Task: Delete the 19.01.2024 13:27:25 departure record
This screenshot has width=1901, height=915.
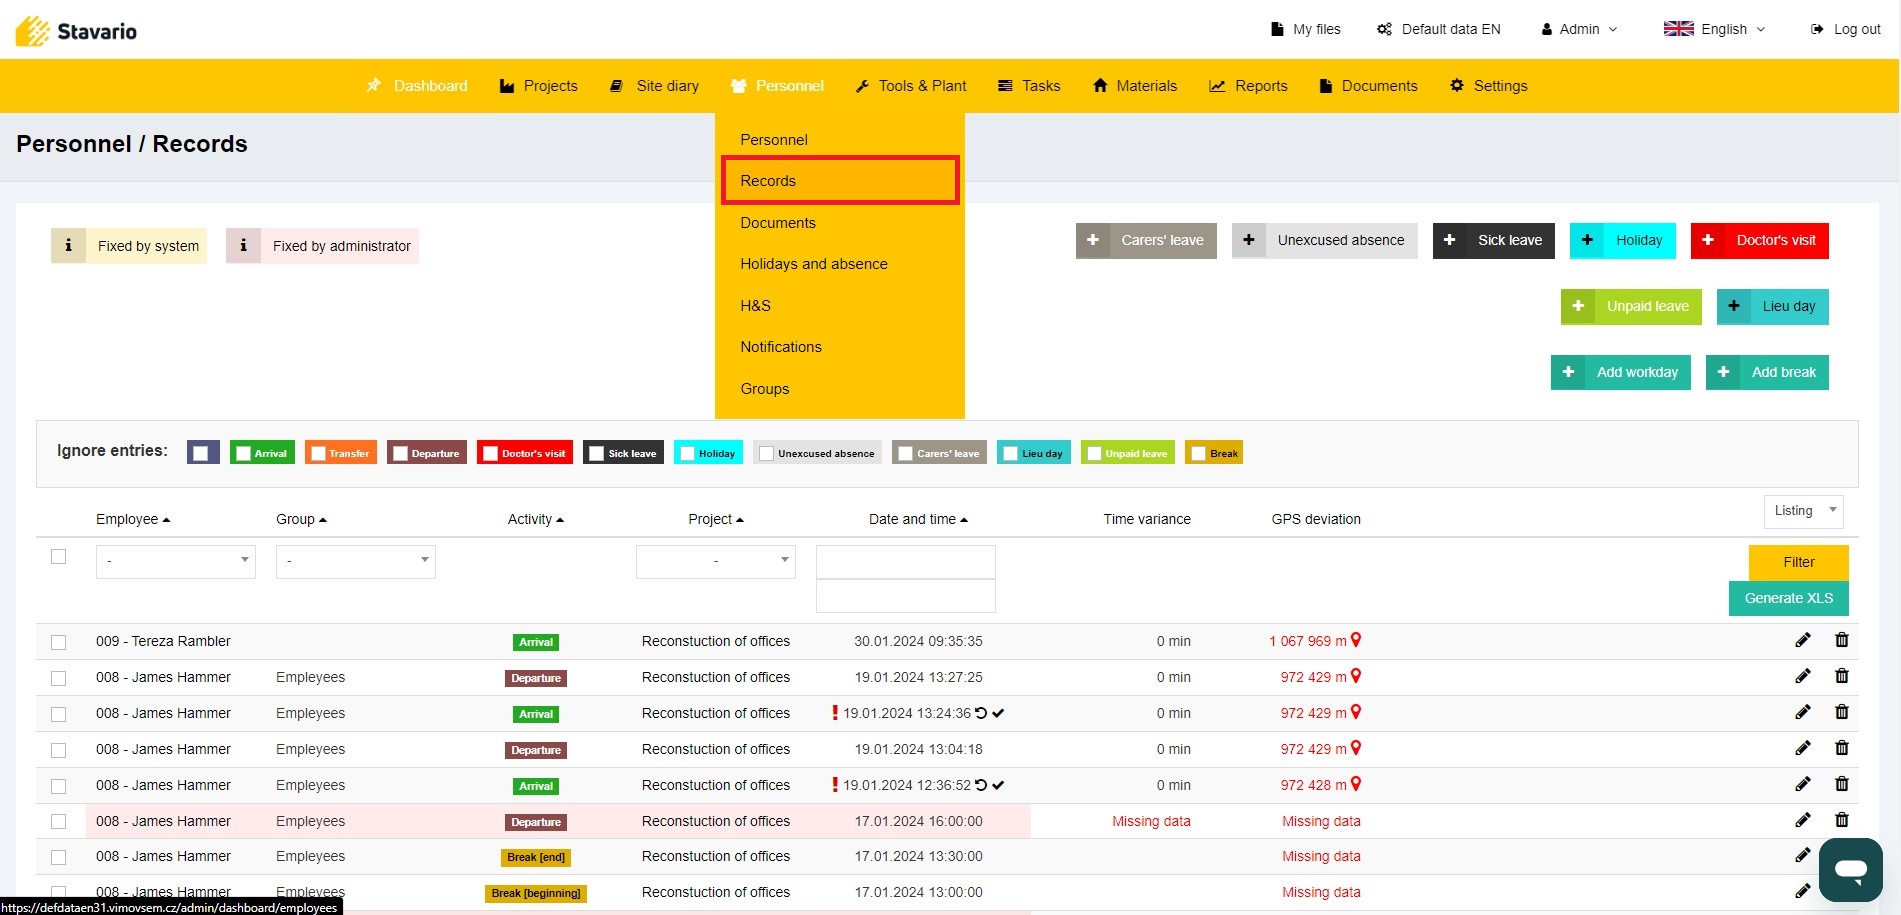Action: pos(1842,676)
